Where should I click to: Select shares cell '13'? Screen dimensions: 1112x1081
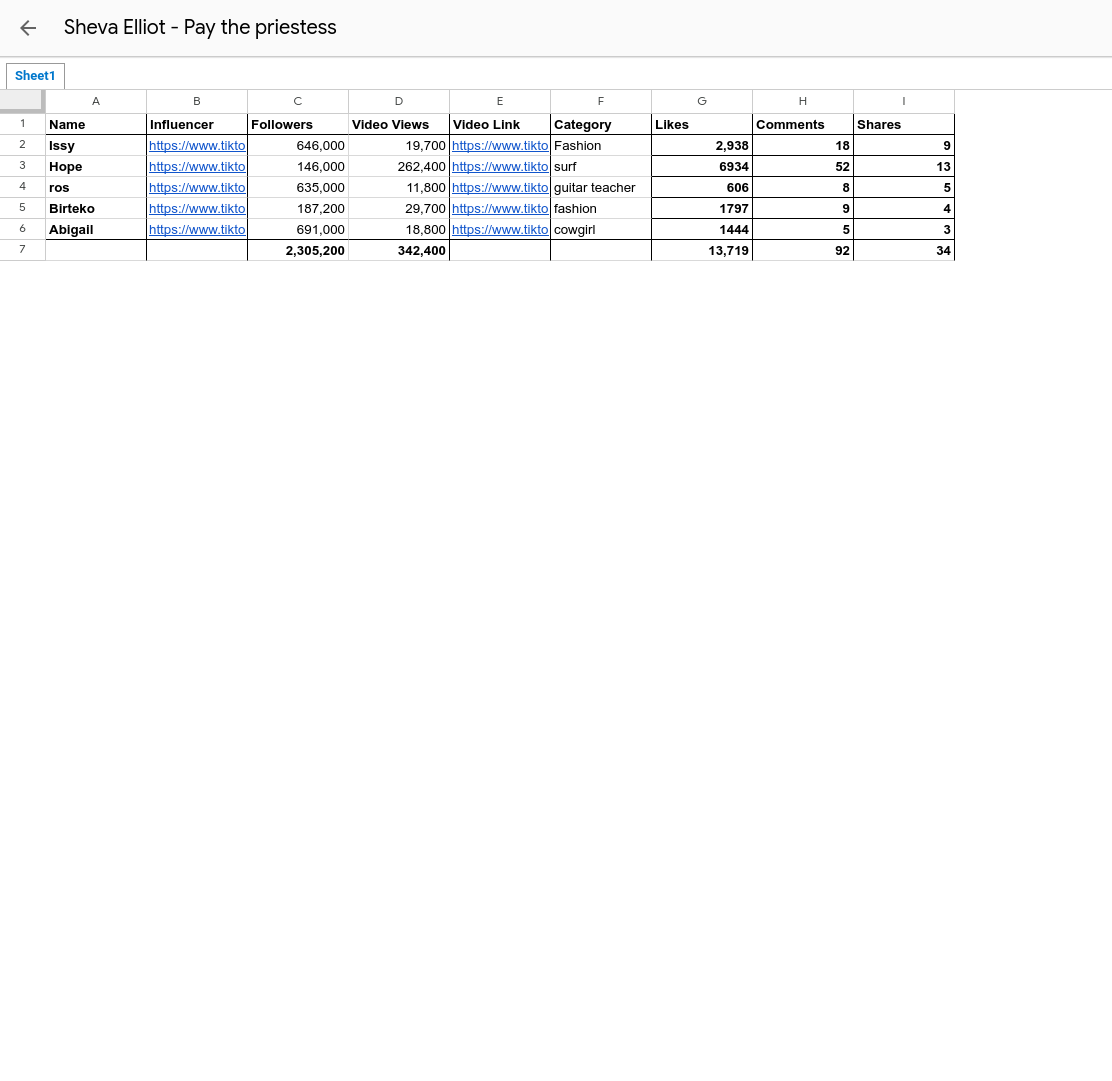(x=904, y=167)
